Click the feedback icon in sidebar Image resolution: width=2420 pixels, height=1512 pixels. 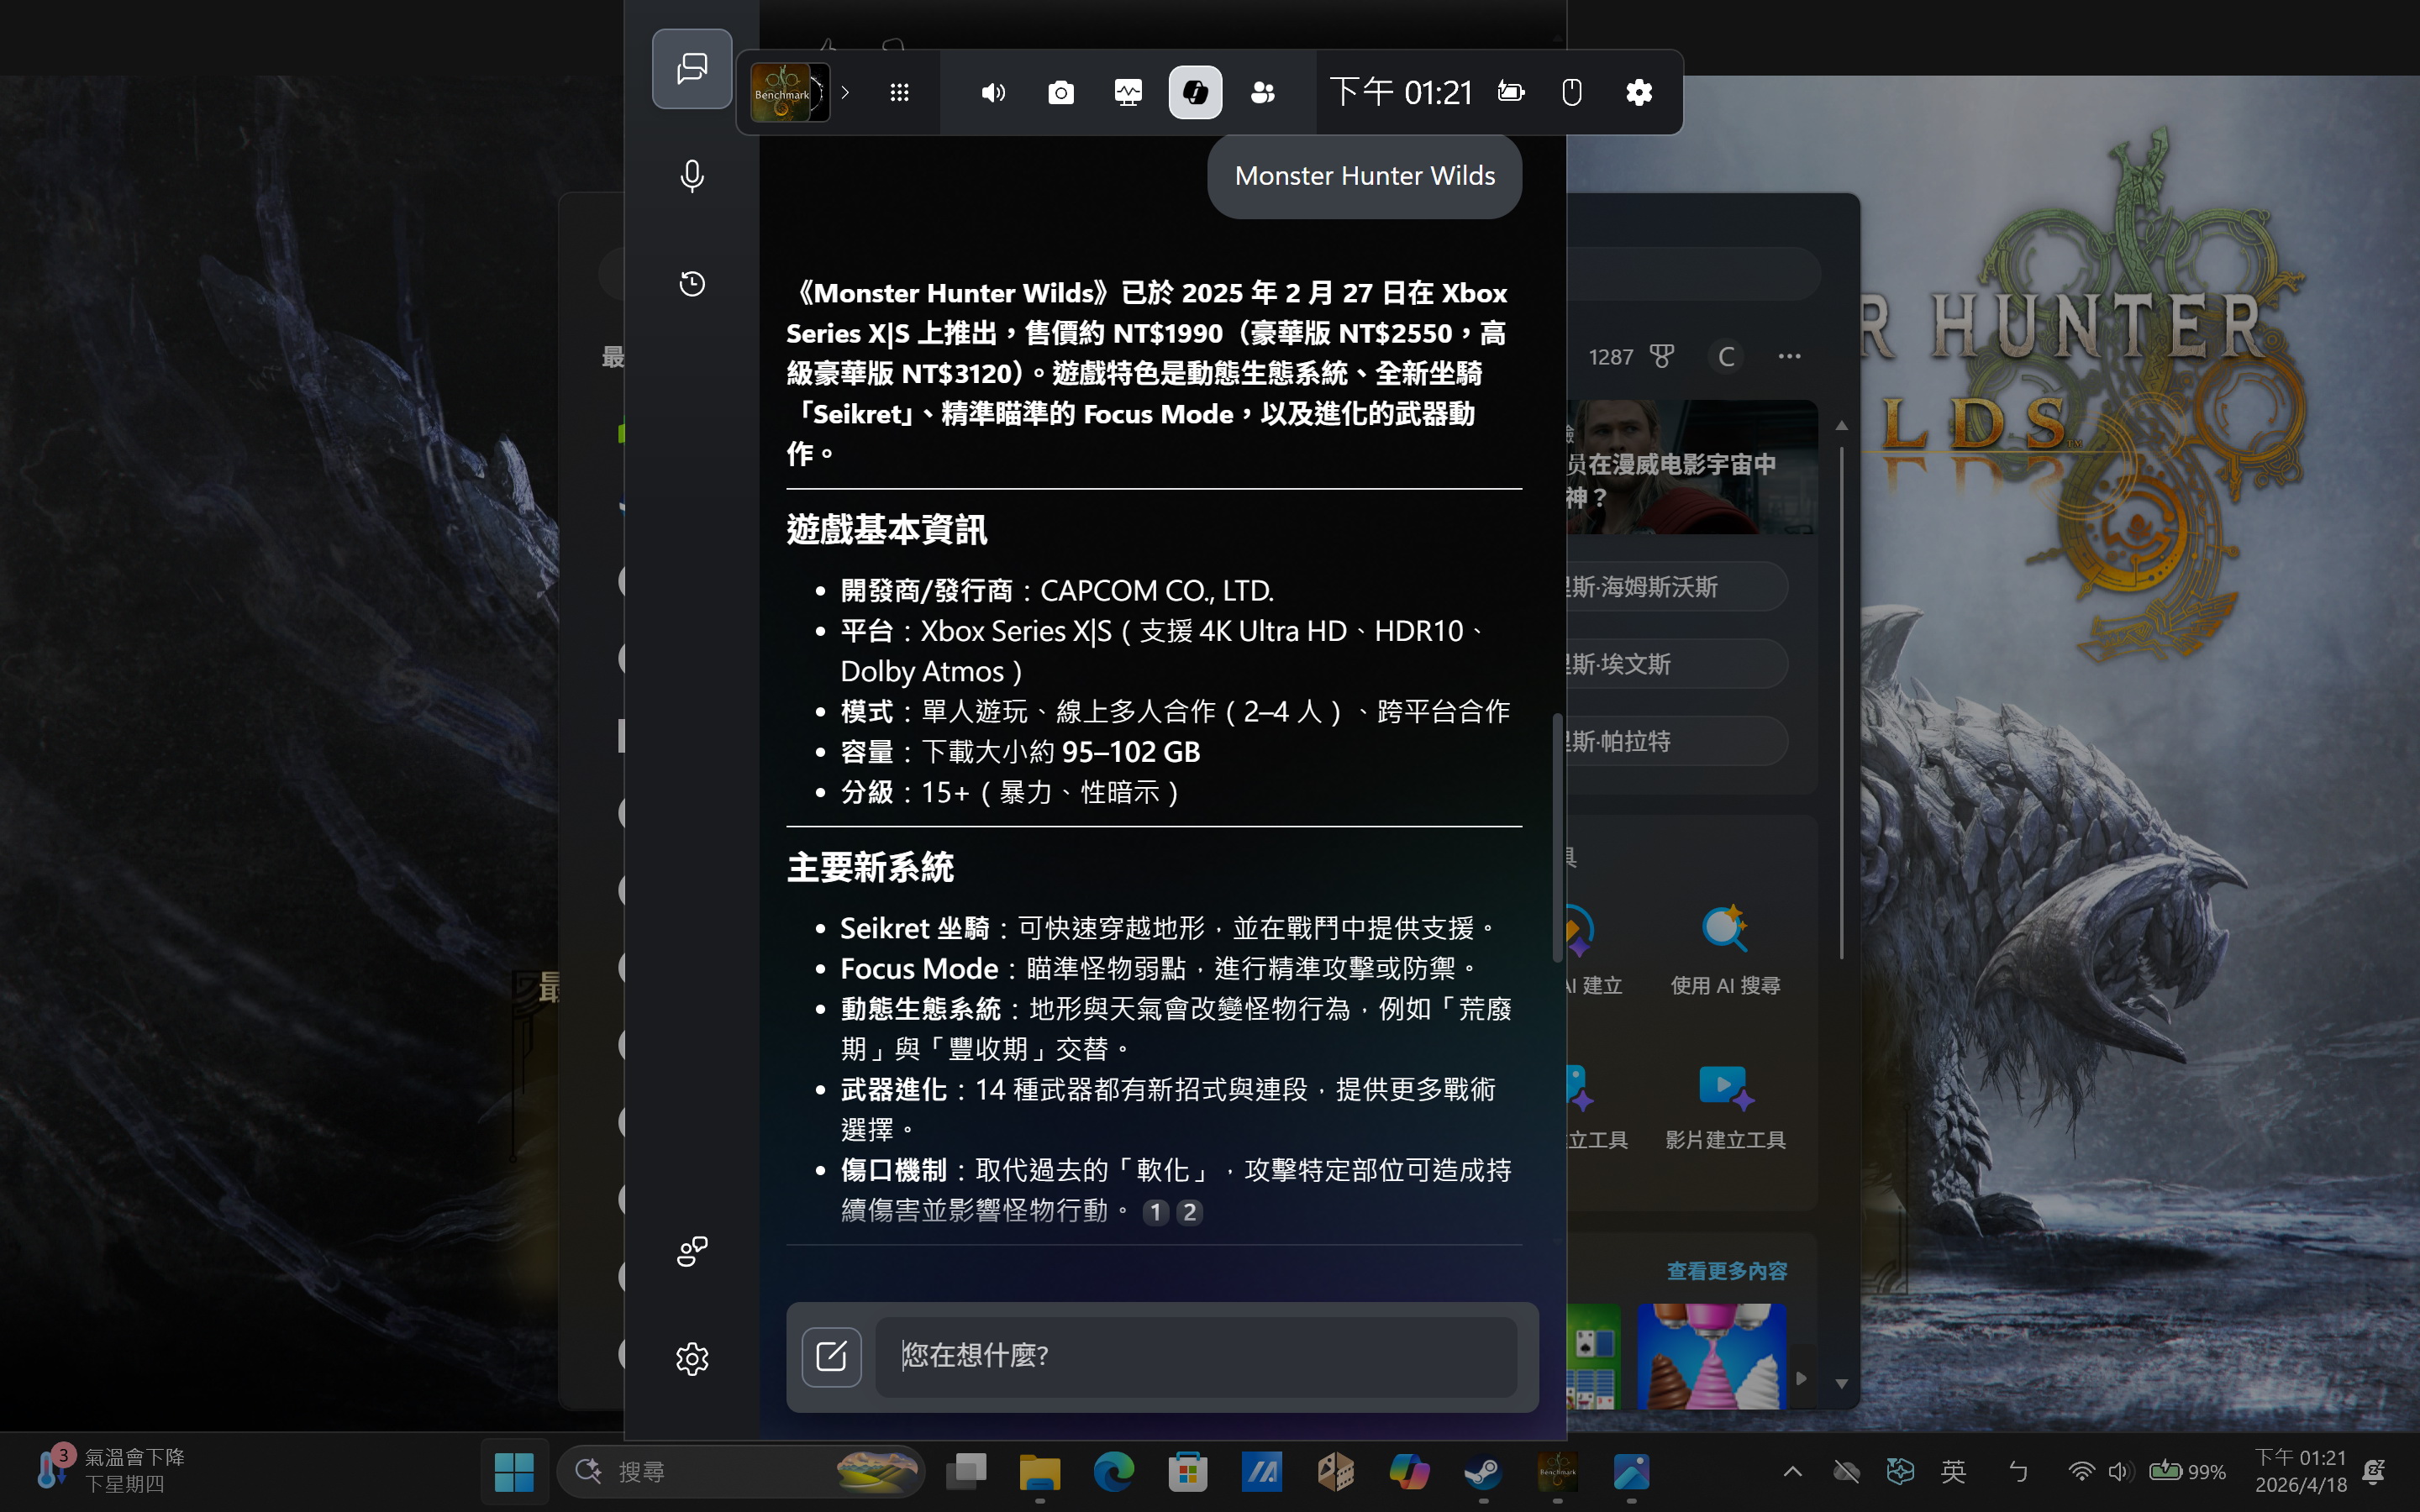pyautogui.click(x=692, y=1250)
